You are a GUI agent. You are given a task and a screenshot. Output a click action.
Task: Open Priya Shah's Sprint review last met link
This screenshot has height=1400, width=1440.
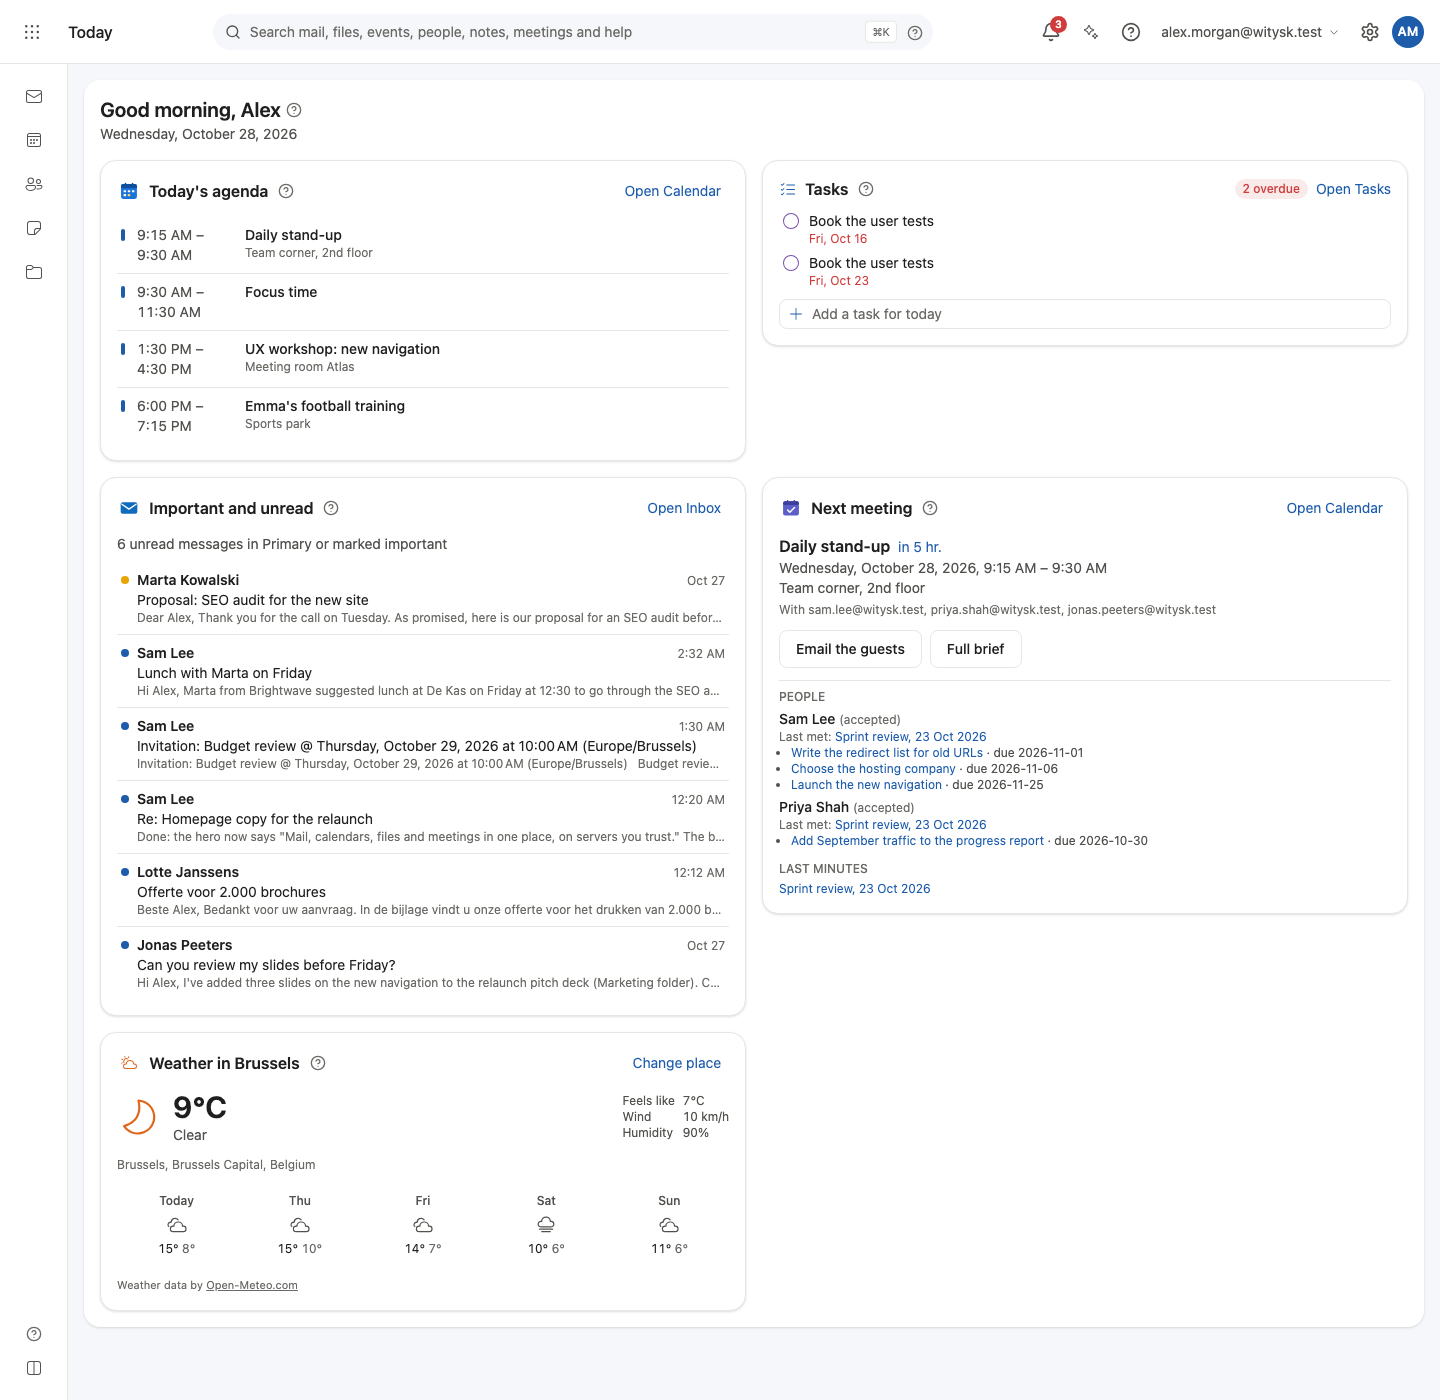911,825
